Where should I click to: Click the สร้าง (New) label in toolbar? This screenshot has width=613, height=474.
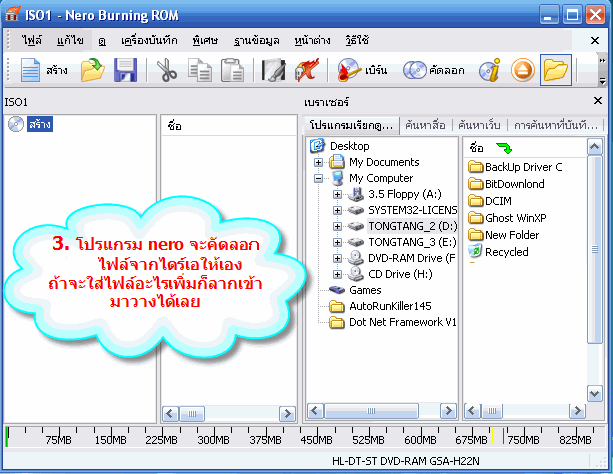pyautogui.click(x=57, y=70)
